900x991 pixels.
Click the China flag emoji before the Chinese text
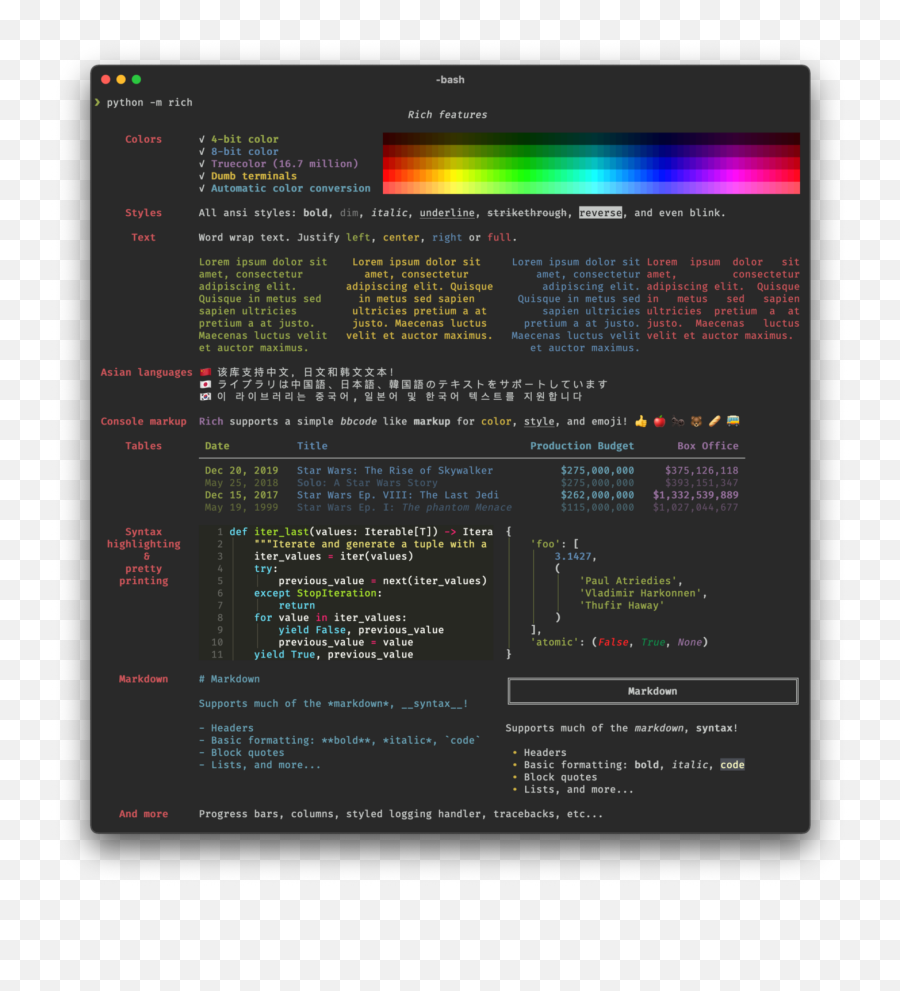click(x=204, y=371)
